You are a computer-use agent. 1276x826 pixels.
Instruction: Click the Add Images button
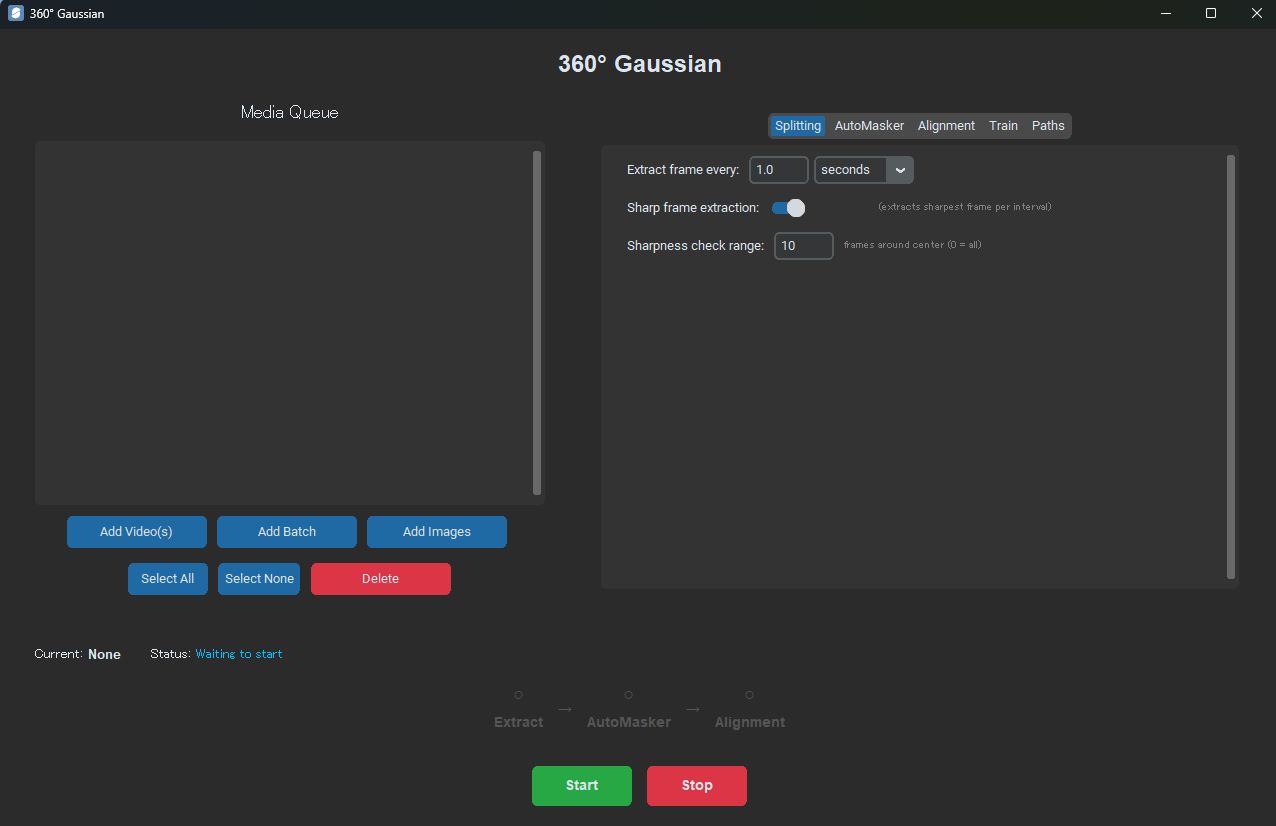click(x=436, y=531)
